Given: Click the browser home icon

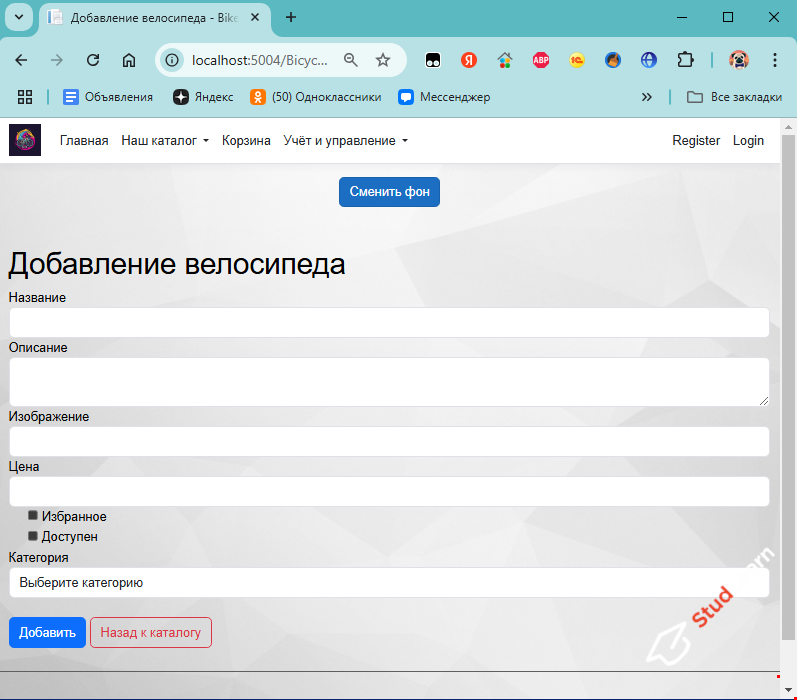Looking at the screenshot, I should tap(129, 60).
